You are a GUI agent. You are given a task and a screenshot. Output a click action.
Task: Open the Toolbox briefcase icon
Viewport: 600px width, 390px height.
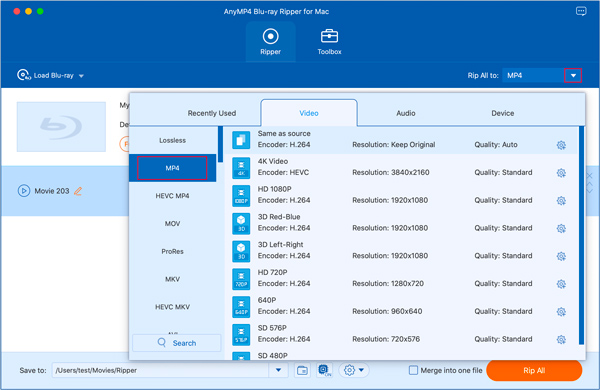pyautogui.click(x=329, y=36)
